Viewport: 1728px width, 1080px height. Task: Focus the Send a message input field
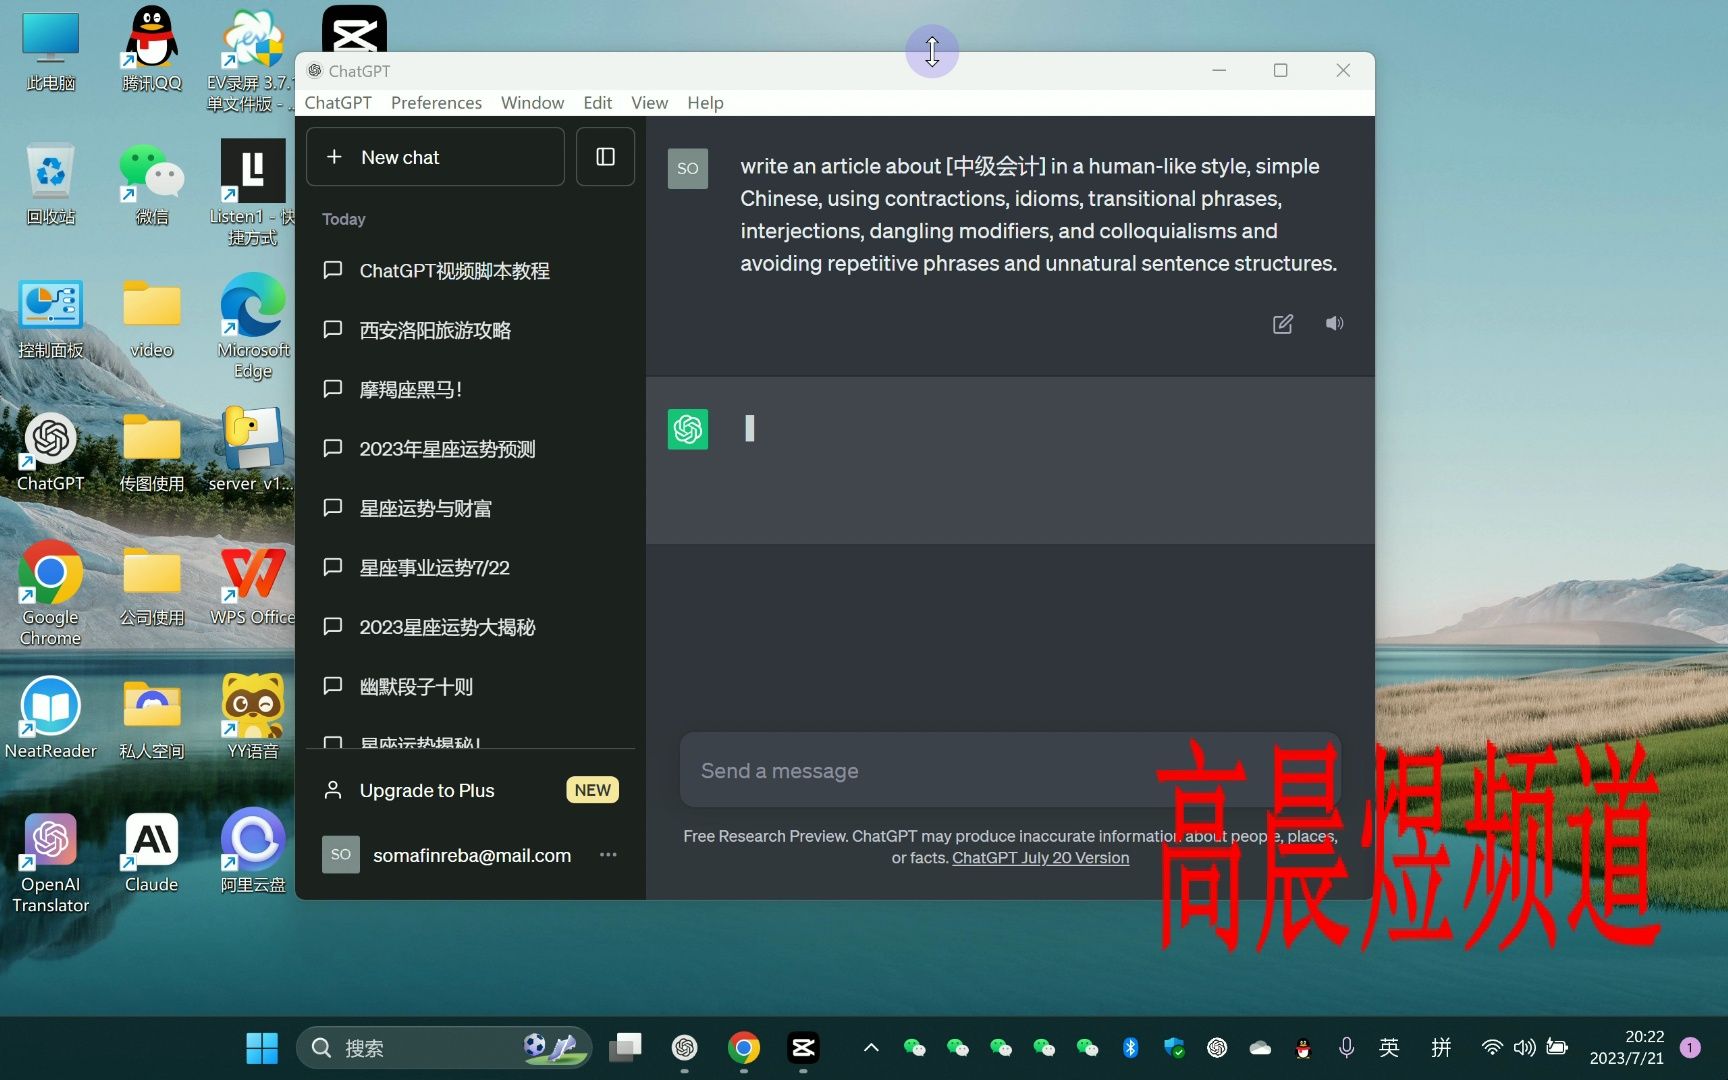(x=1010, y=771)
